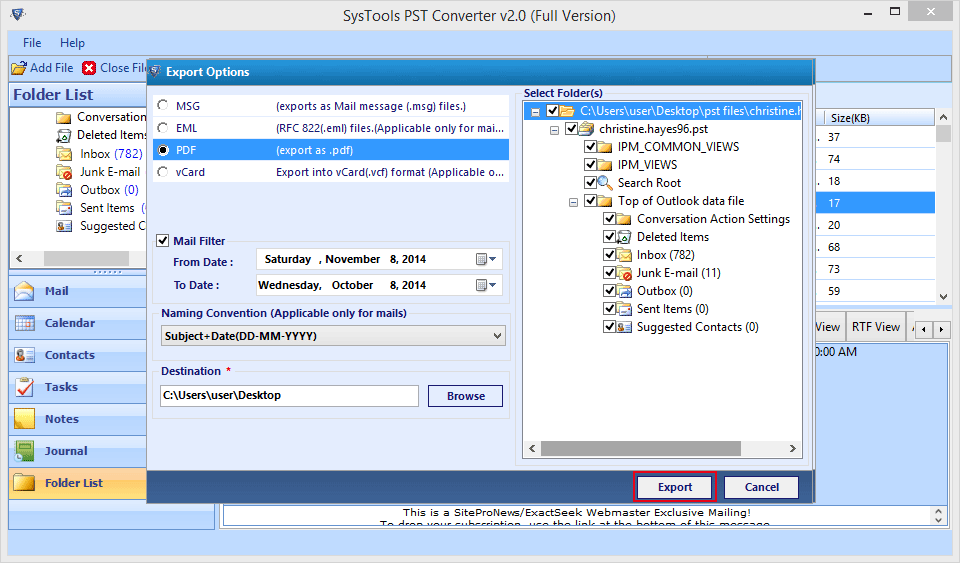
Task: Click the Junk E-mail icon in left Folder List
Action: 64,172
